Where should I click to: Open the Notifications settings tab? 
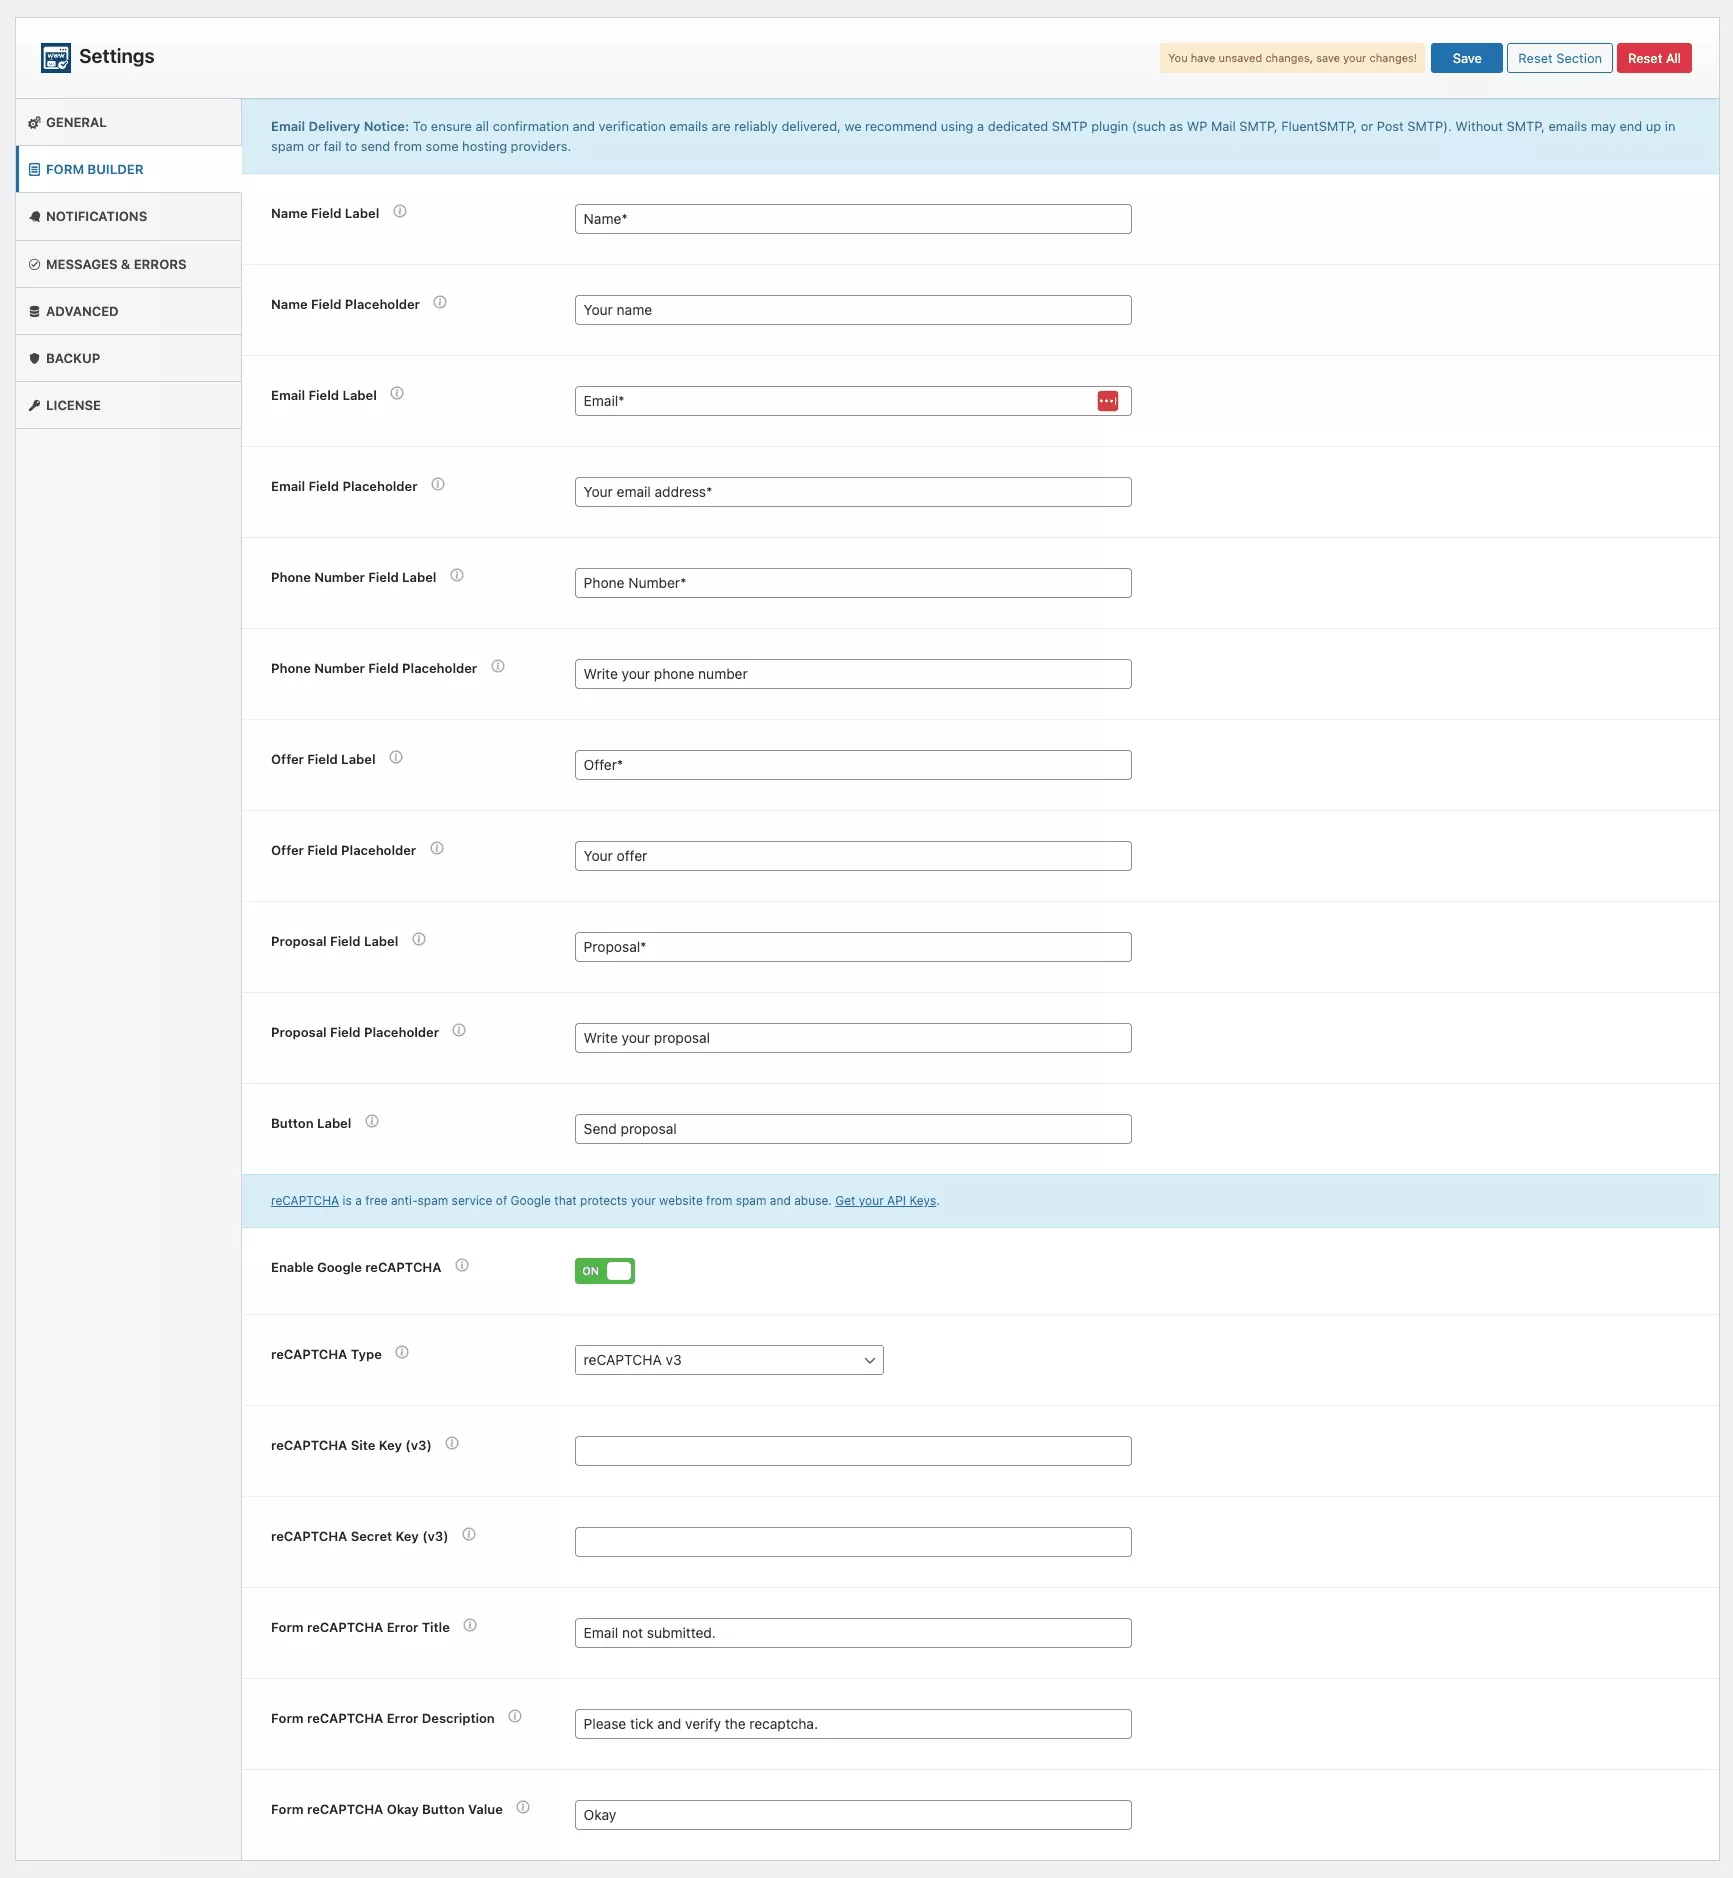click(96, 217)
